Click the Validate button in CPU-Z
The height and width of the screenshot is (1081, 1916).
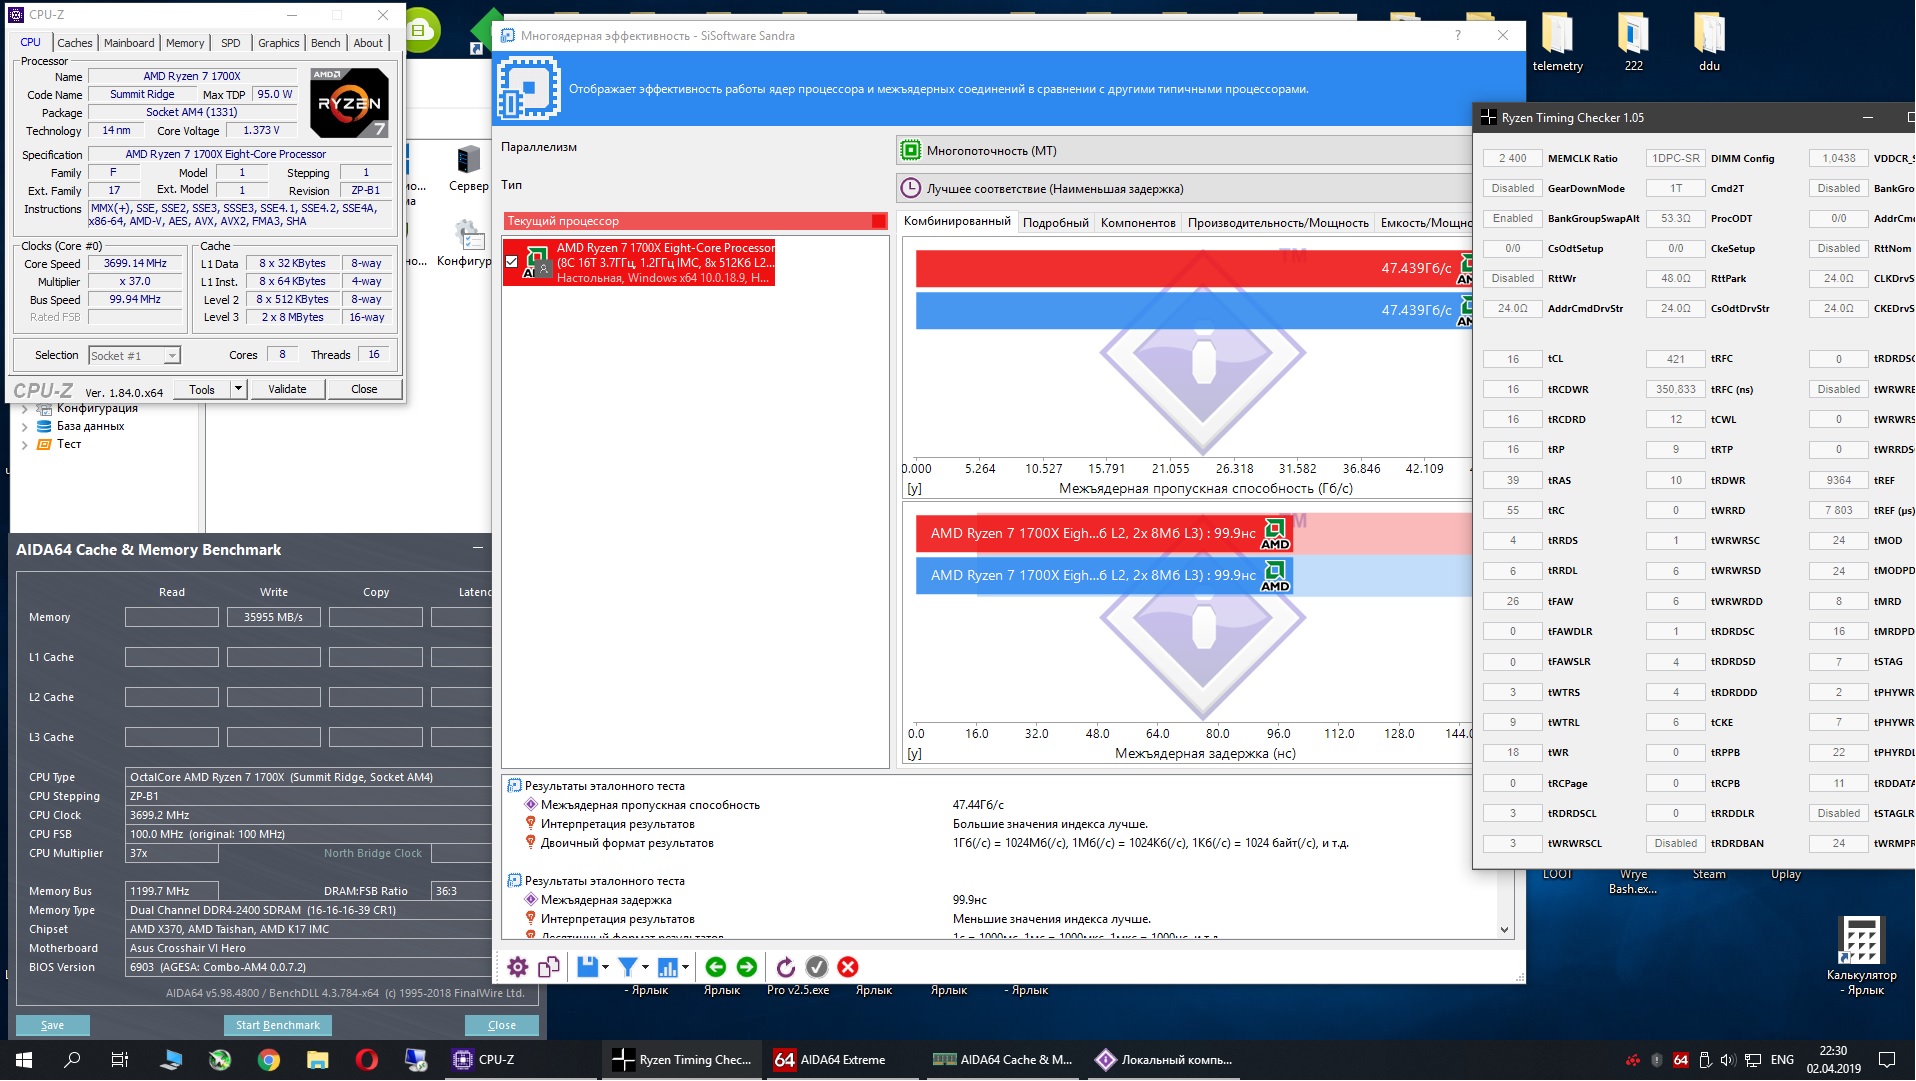(287, 389)
